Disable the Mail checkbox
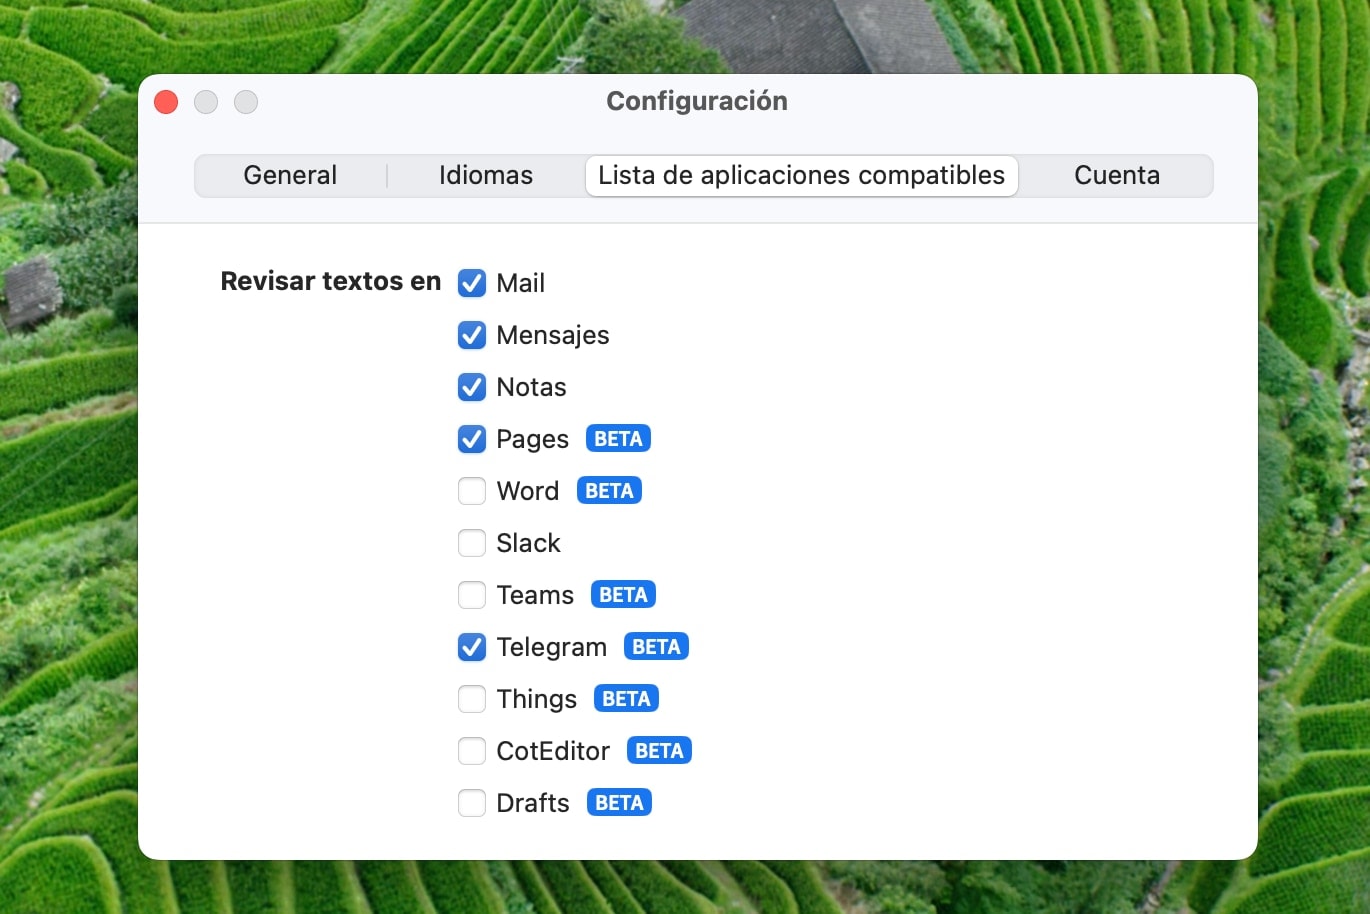1370x914 pixels. click(x=471, y=283)
